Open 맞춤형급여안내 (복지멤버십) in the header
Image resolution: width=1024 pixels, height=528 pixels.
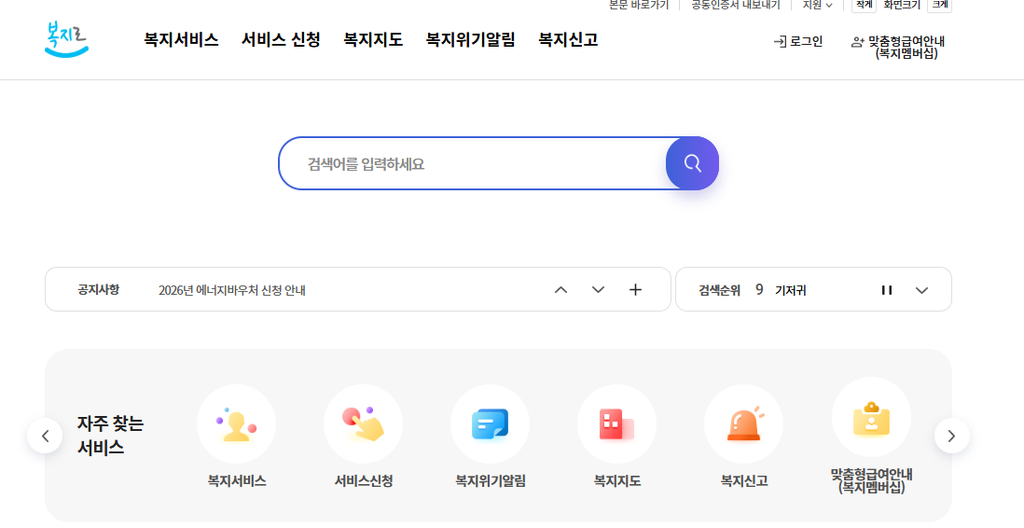(899, 47)
